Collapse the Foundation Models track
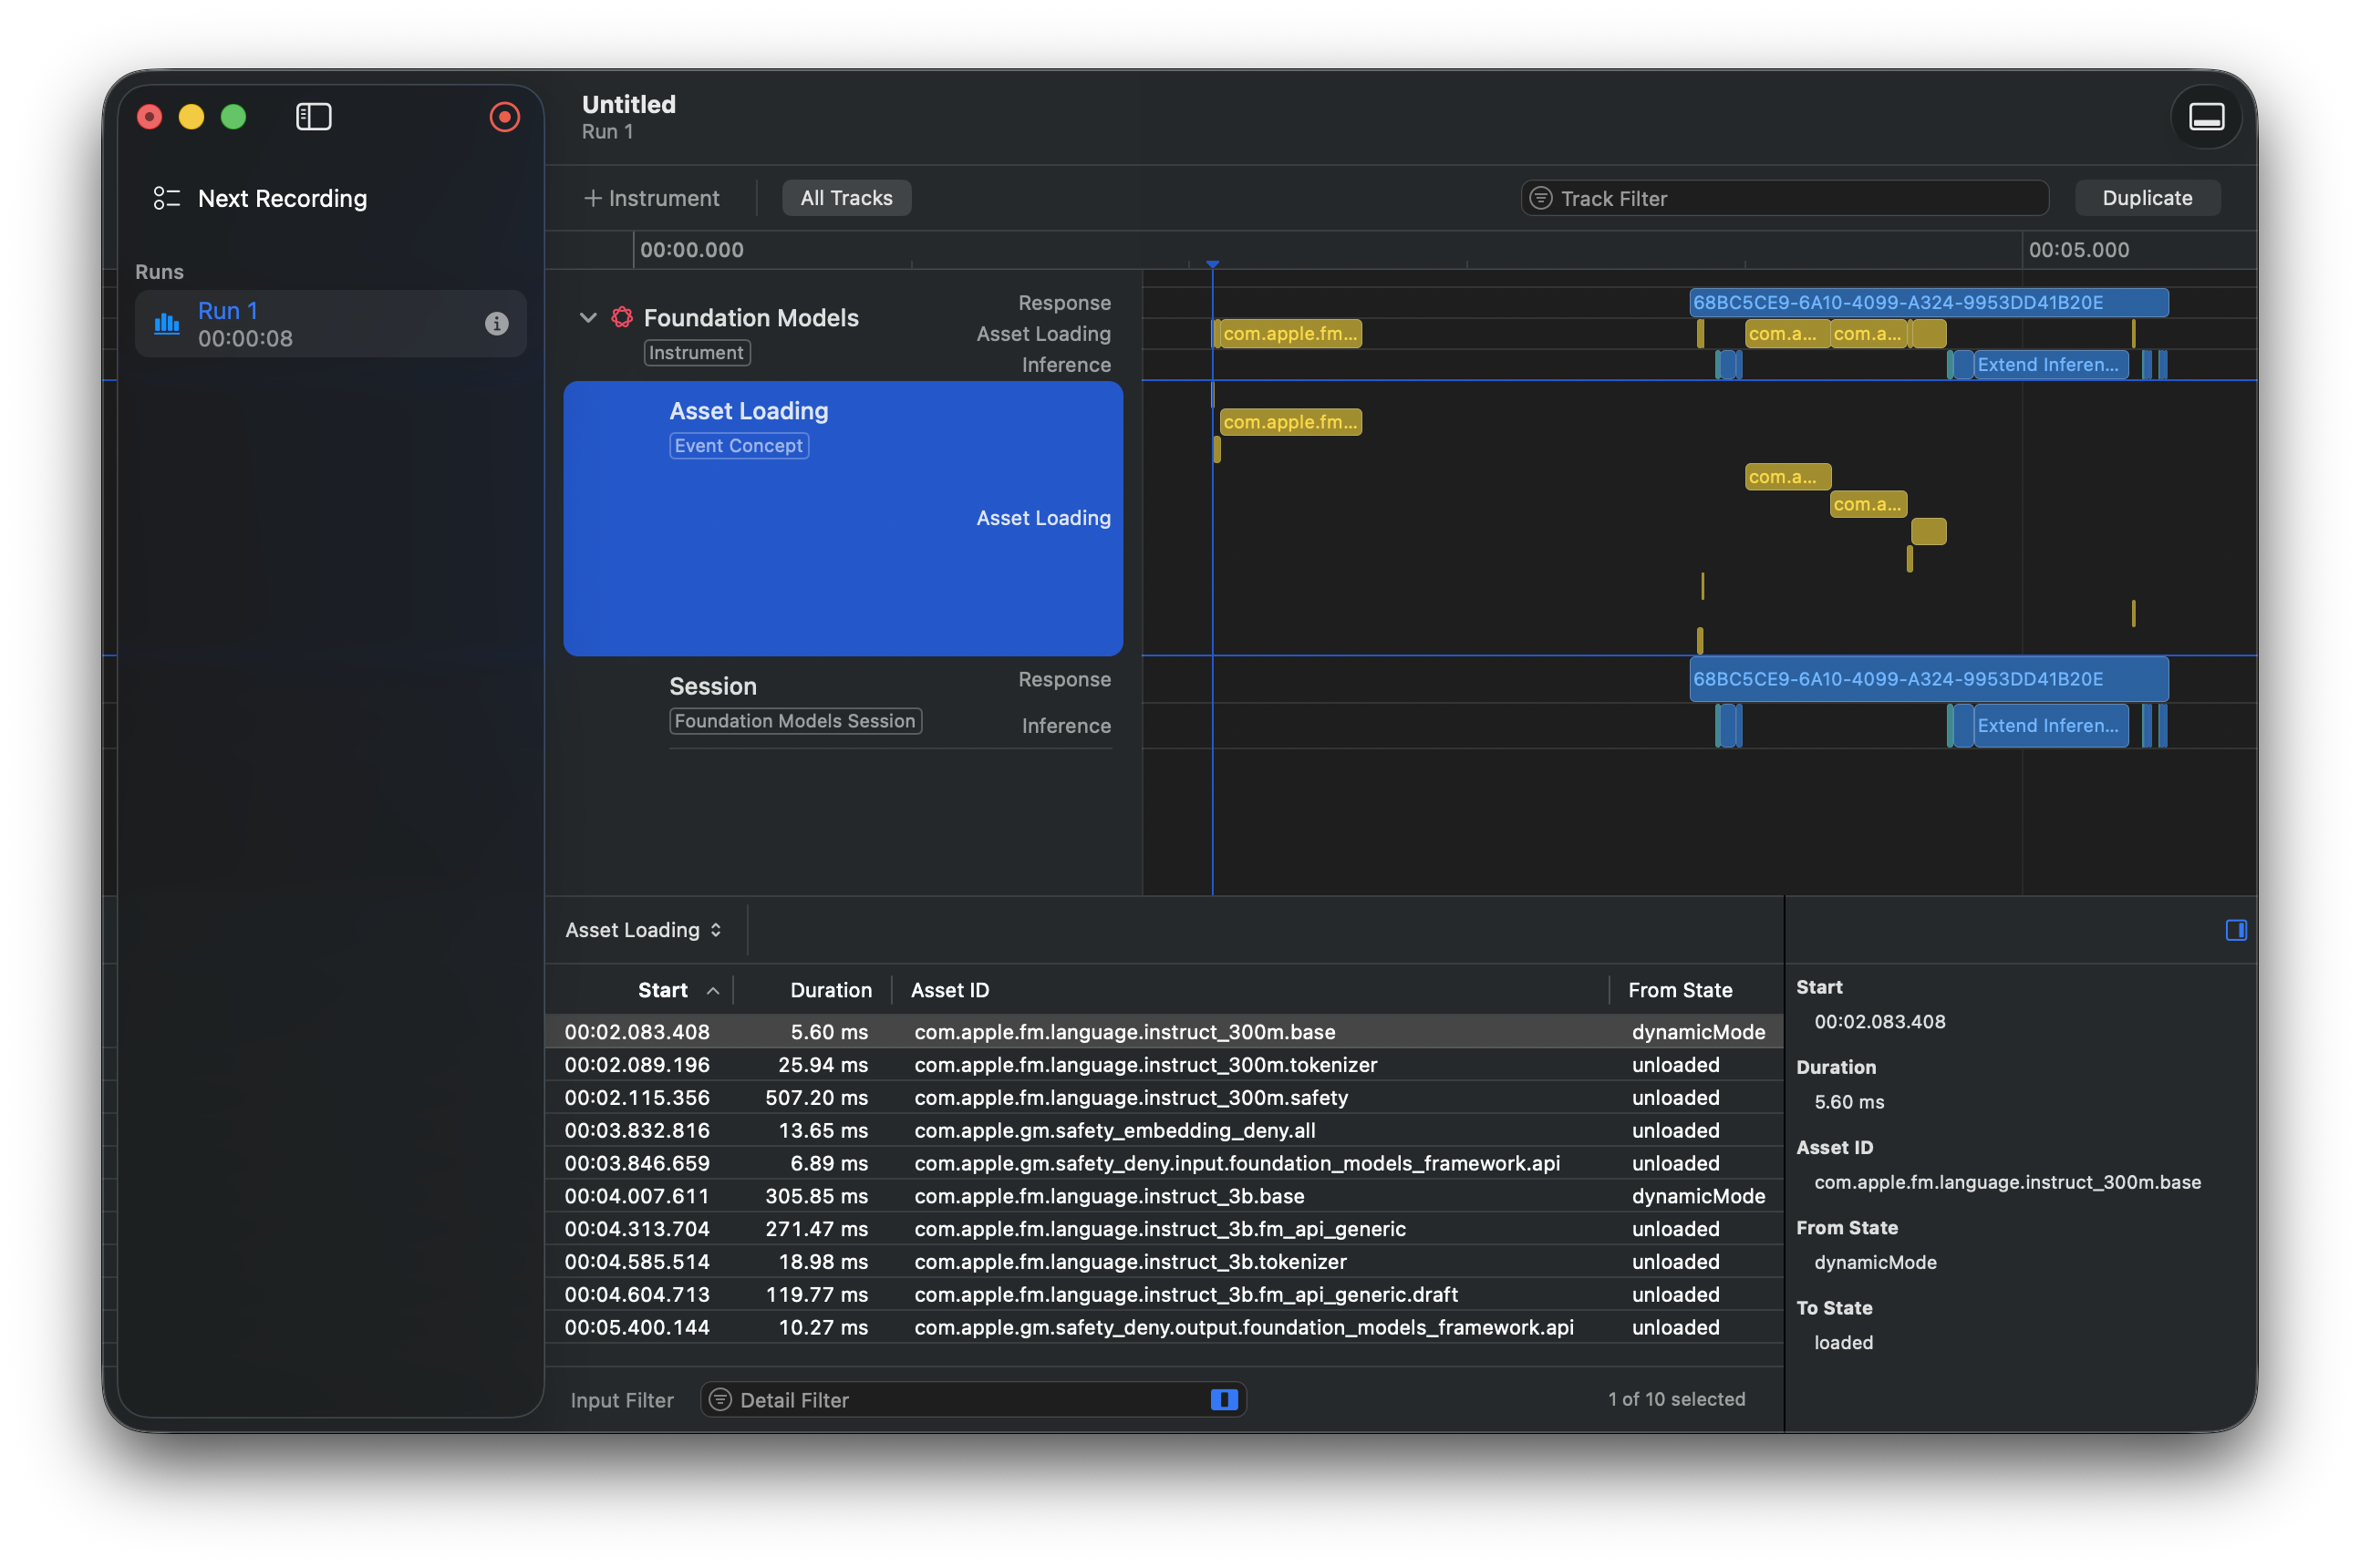 588,317
